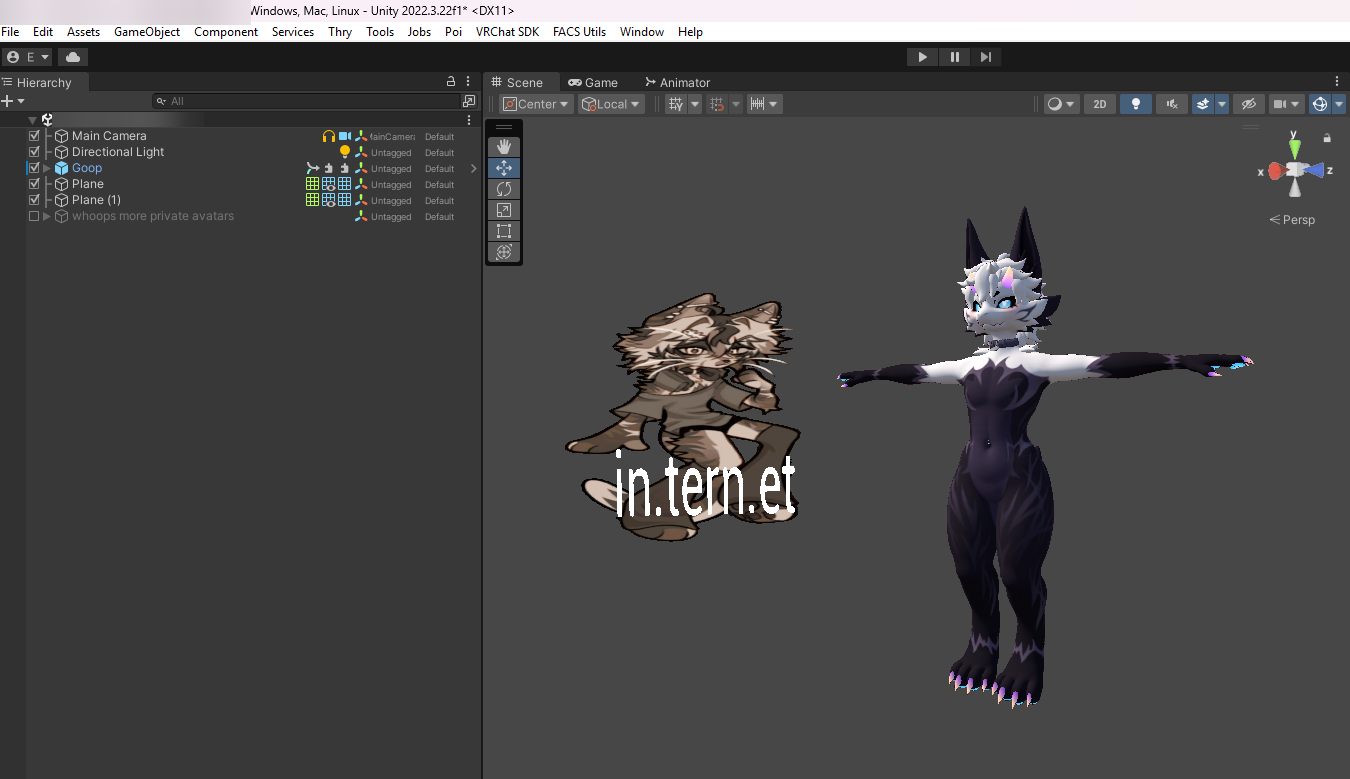Click the green Y axis cone on gizmo
The image size is (1350, 779).
point(1295,148)
